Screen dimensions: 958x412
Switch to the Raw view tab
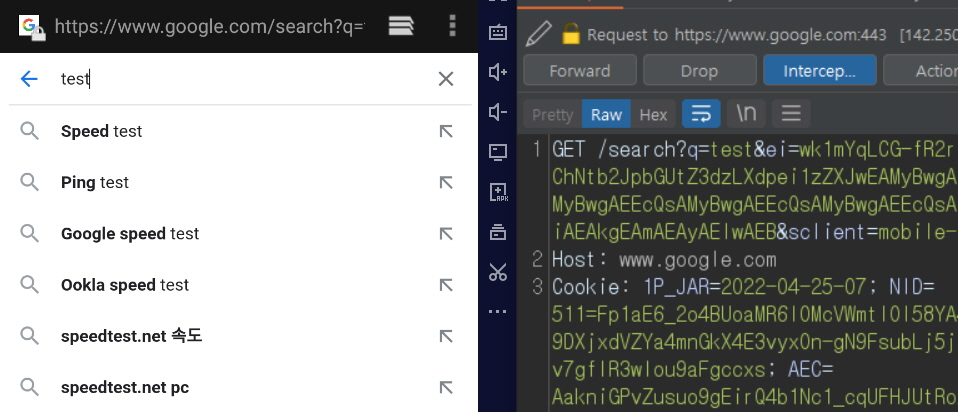(x=606, y=114)
